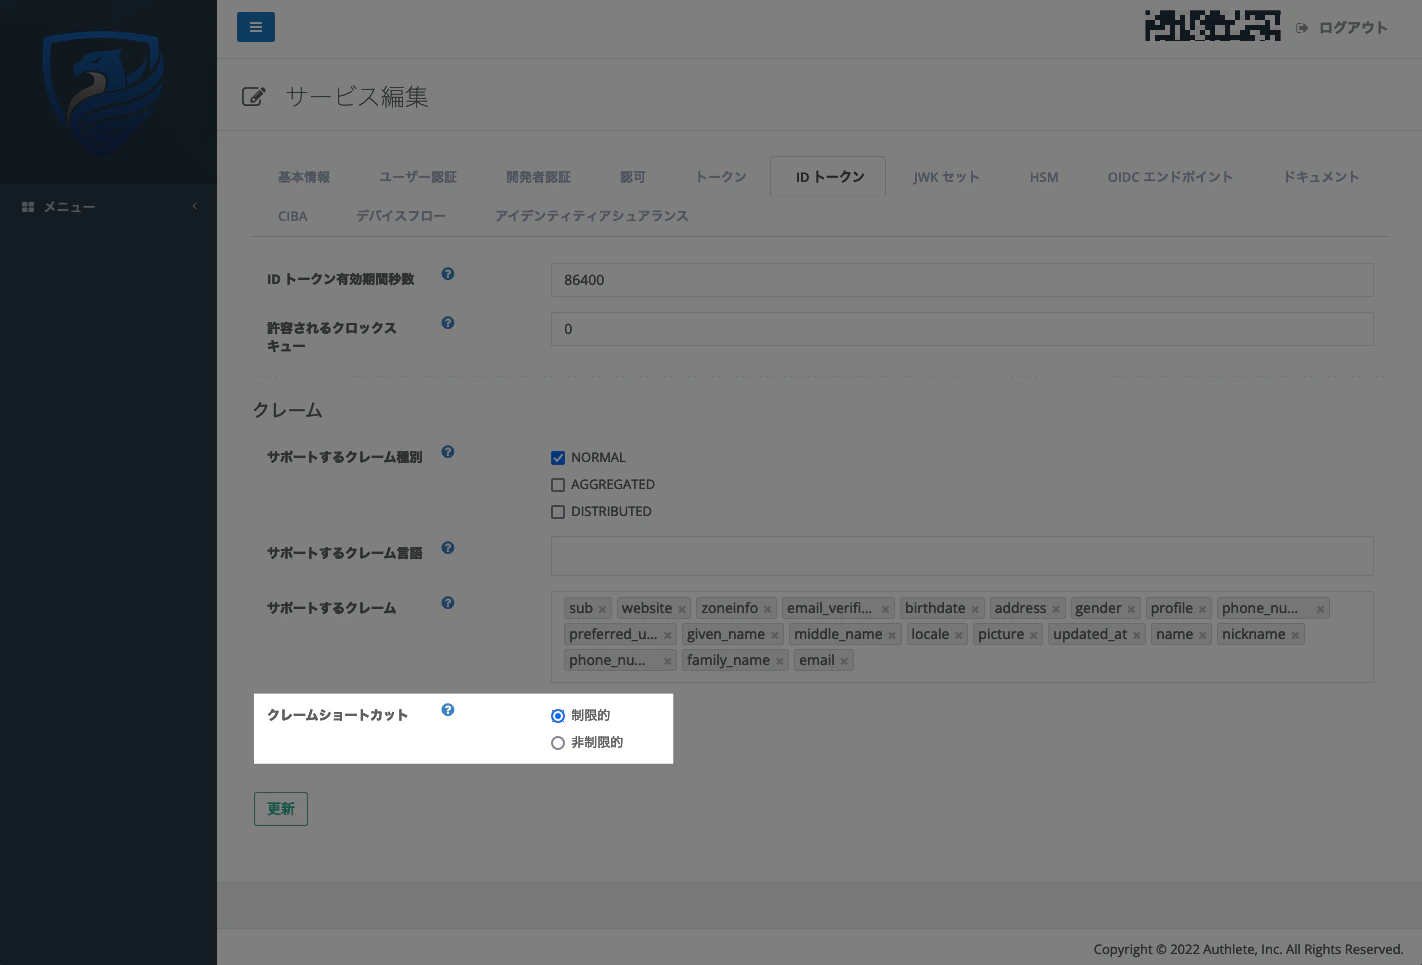This screenshot has width=1422, height=965.
Task: Uncheck the NORMAL claim type
Action: coord(558,457)
